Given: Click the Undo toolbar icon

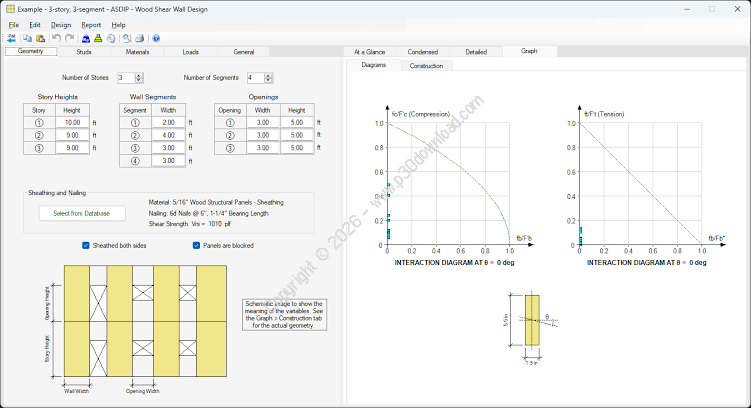Looking at the screenshot, I should (x=57, y=38).
